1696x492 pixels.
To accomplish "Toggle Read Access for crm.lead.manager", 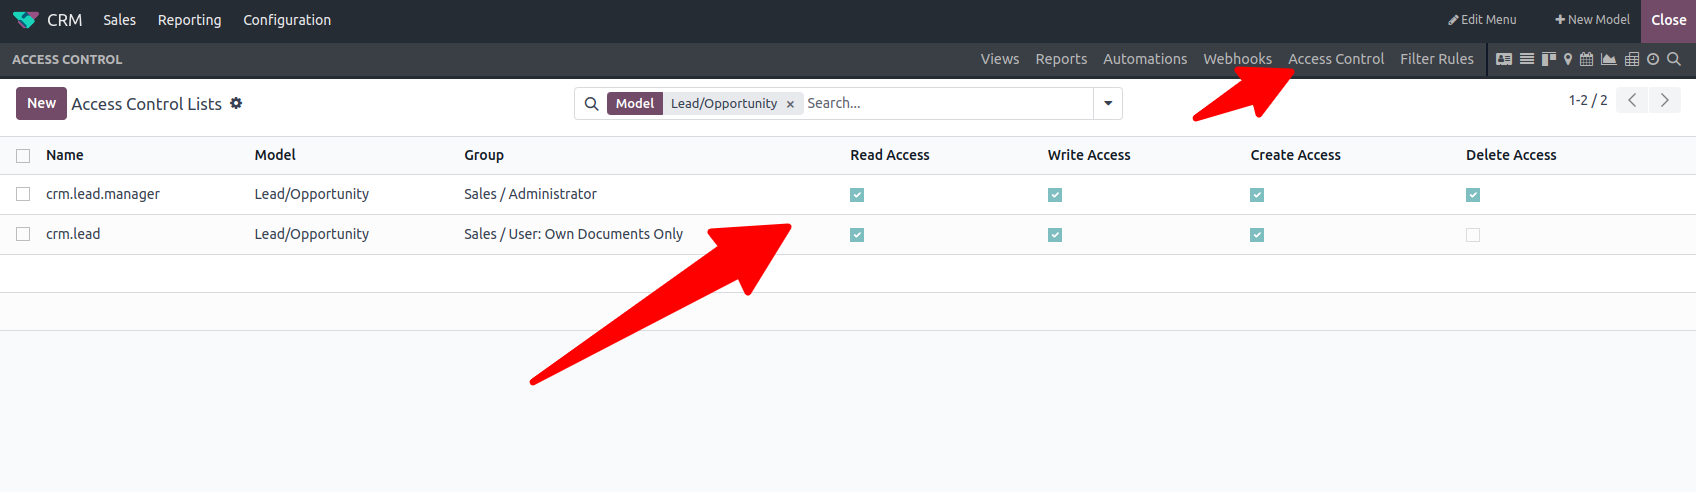I will (857, 195).
